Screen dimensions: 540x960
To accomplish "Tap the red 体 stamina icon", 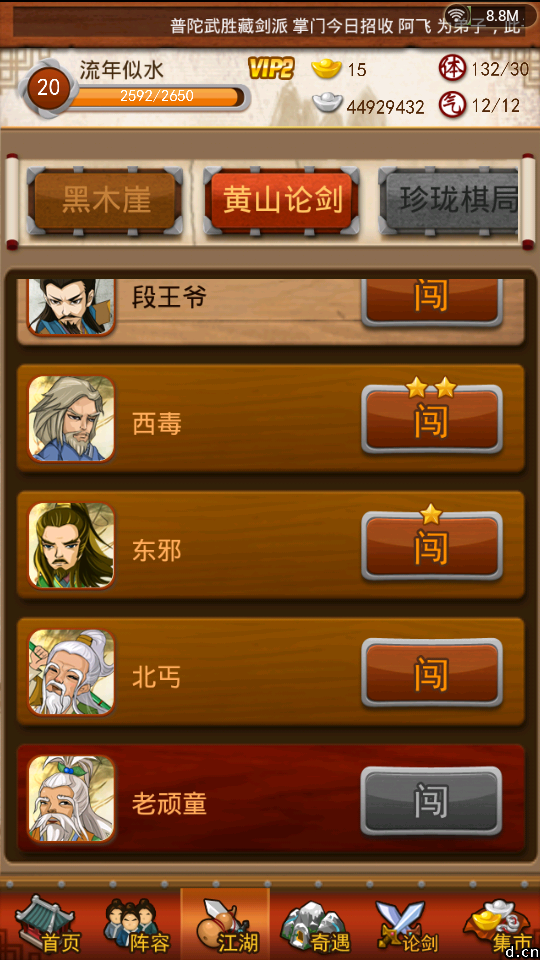I will point(452,68).
